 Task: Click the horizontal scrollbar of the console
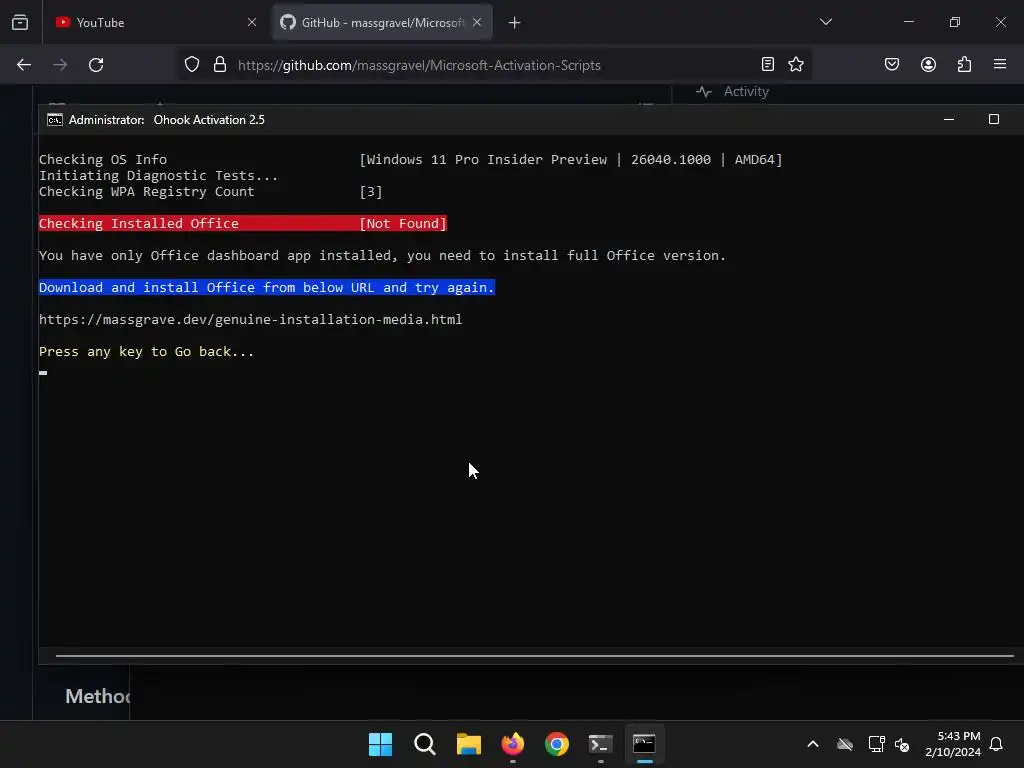pyautogui.click(x=534, y=655)
